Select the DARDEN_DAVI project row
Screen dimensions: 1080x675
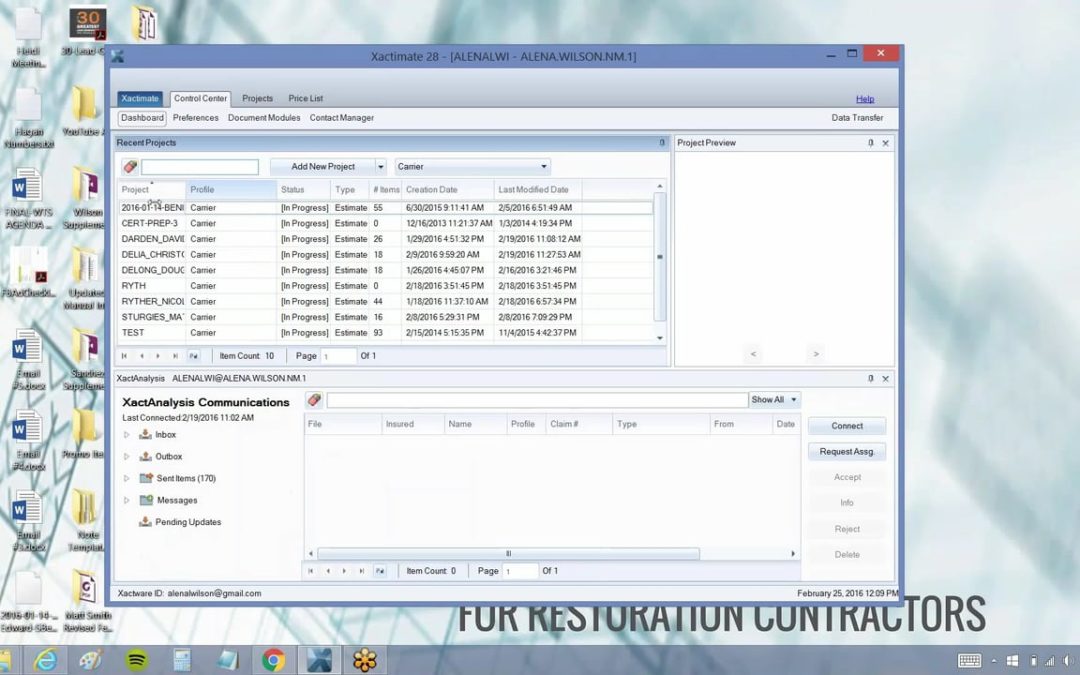click(x=385, y=239)
